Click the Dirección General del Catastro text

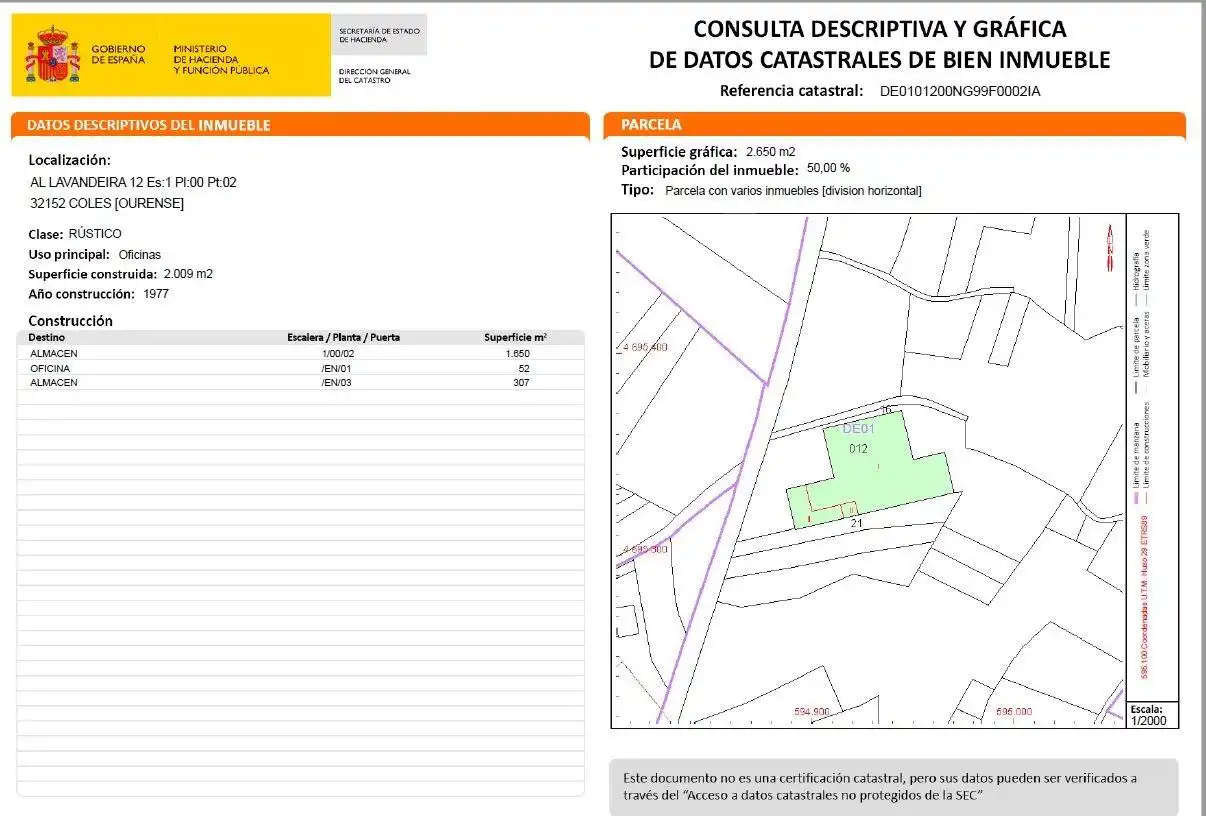[375, 76]
